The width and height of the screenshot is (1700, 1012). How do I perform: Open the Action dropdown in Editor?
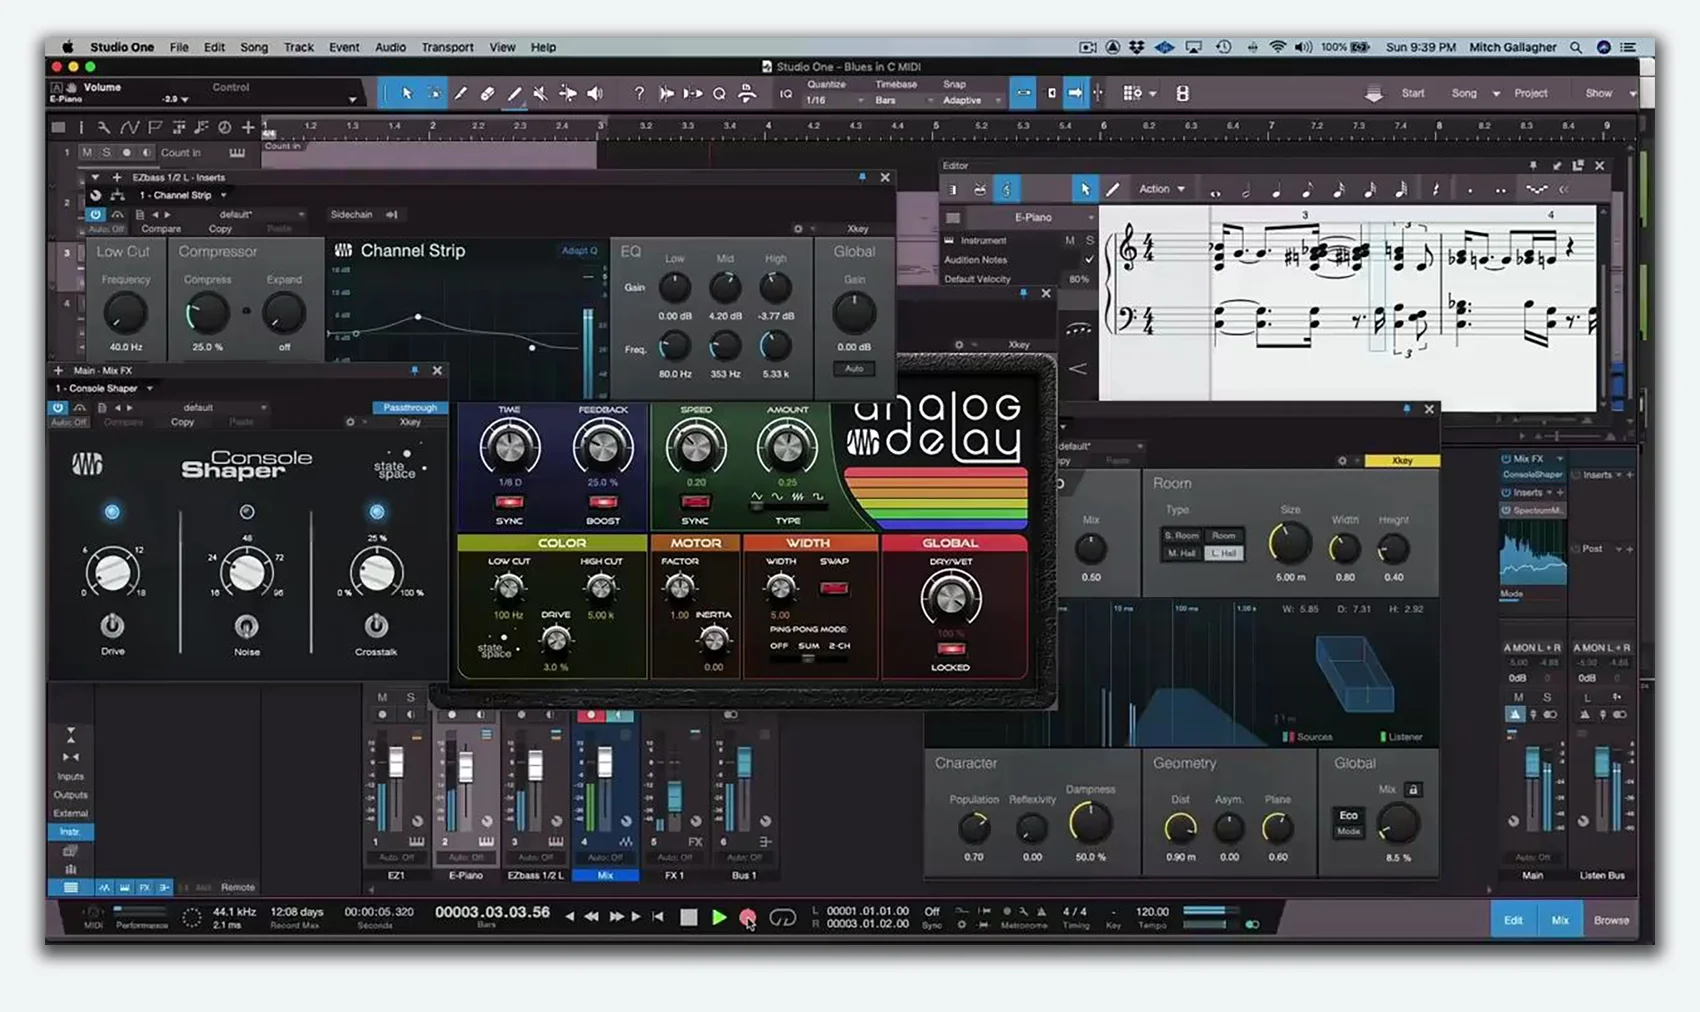click(1162, 189)
